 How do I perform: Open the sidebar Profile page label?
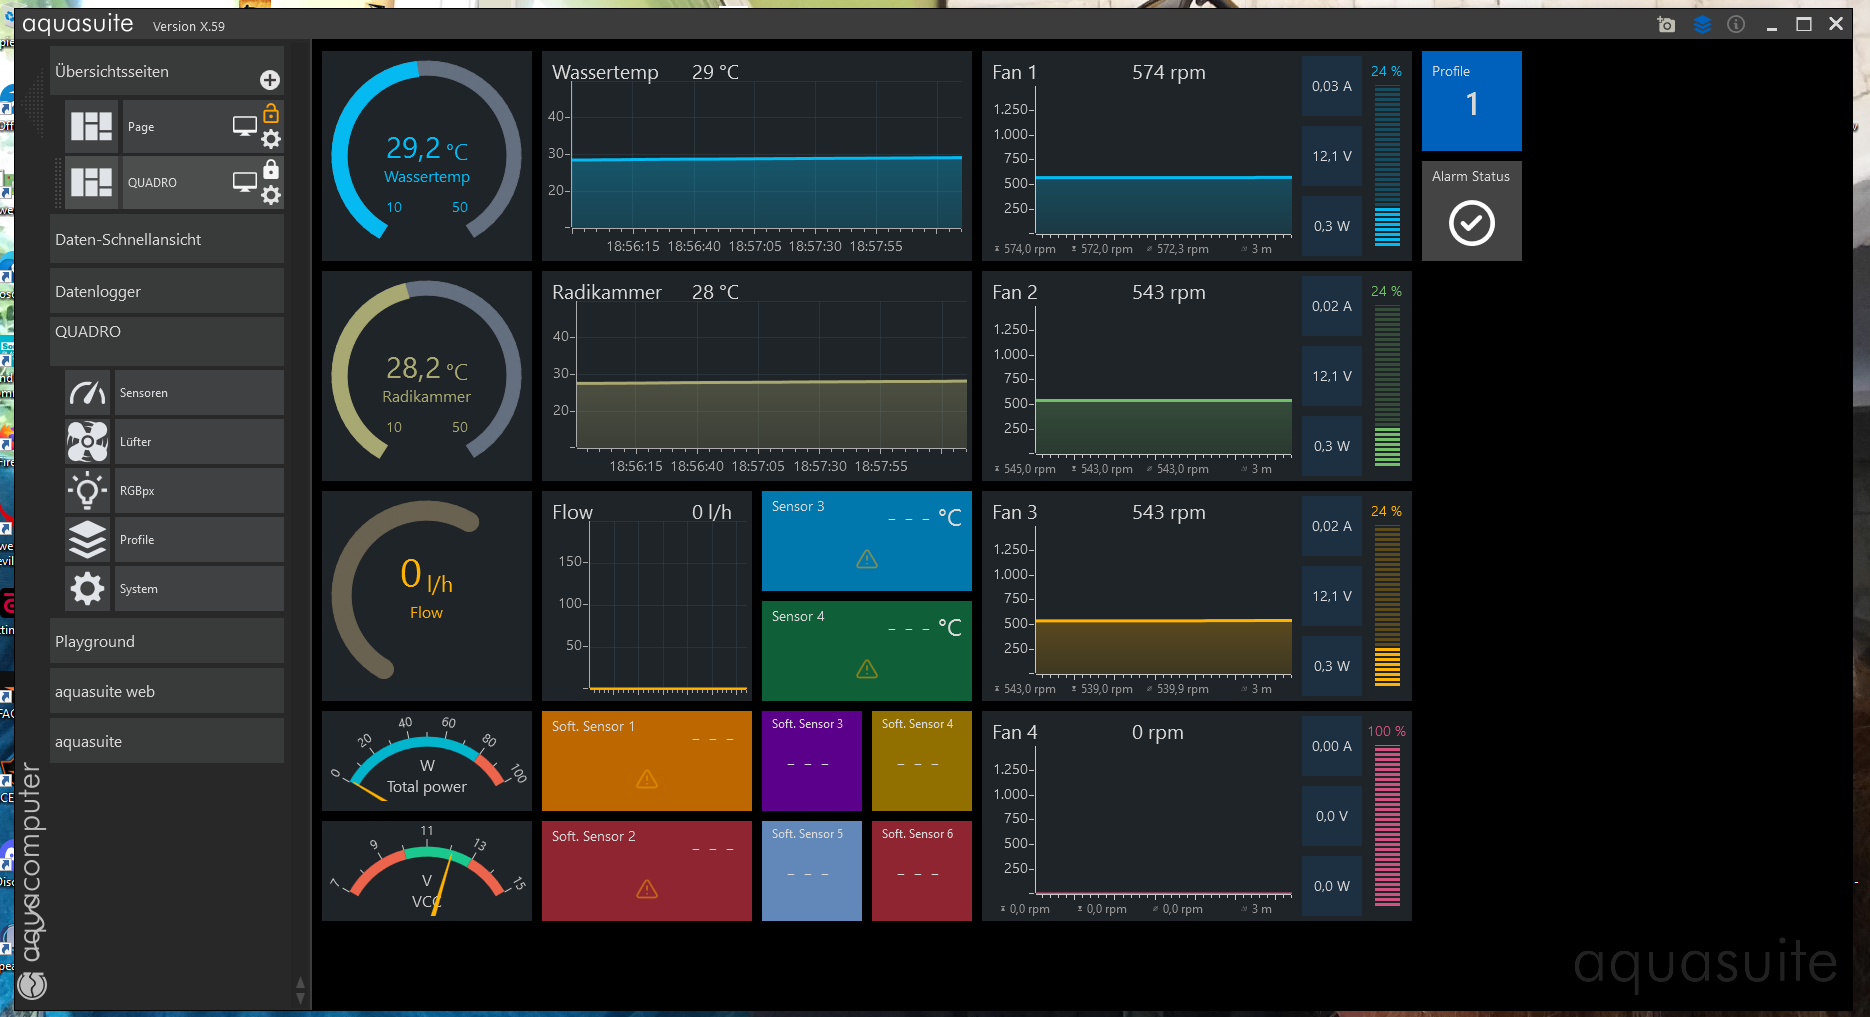[x=199, y=540]
